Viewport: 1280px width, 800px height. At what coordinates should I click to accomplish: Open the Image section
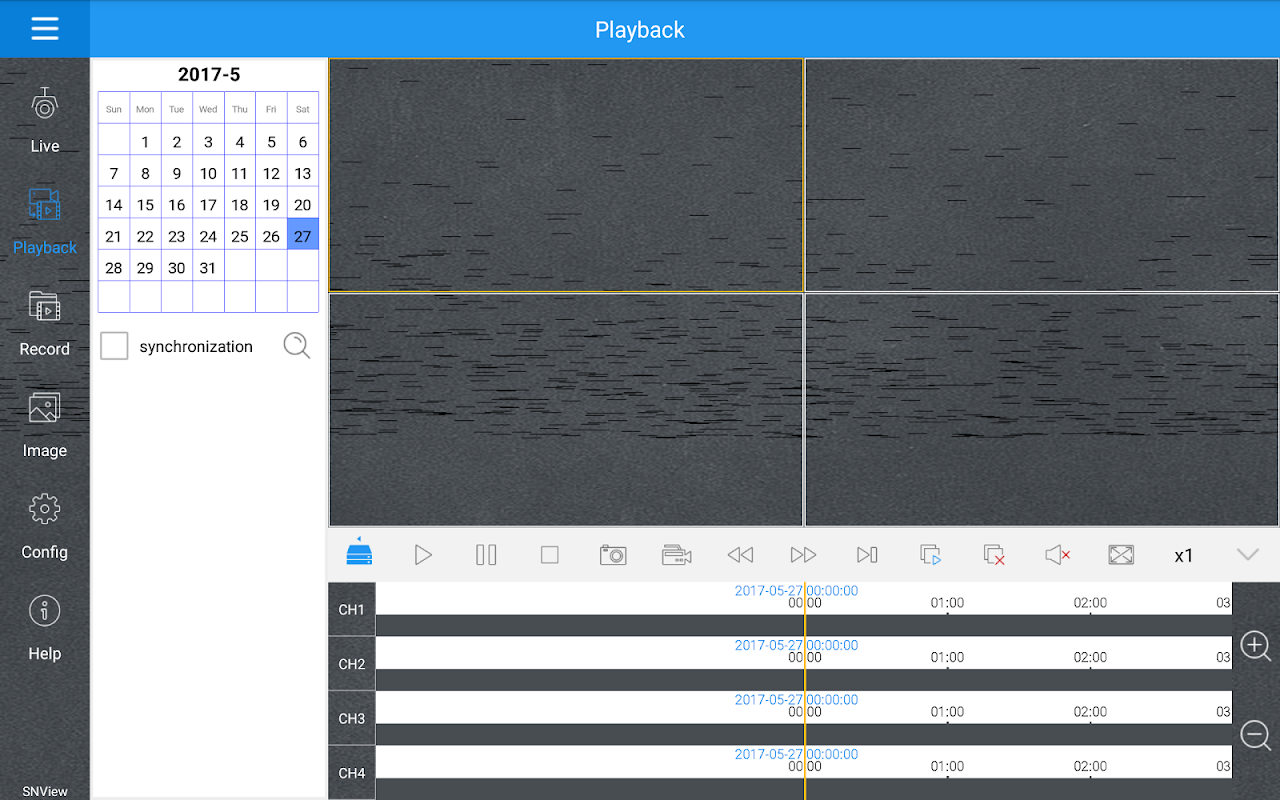(x=44, y=425)
